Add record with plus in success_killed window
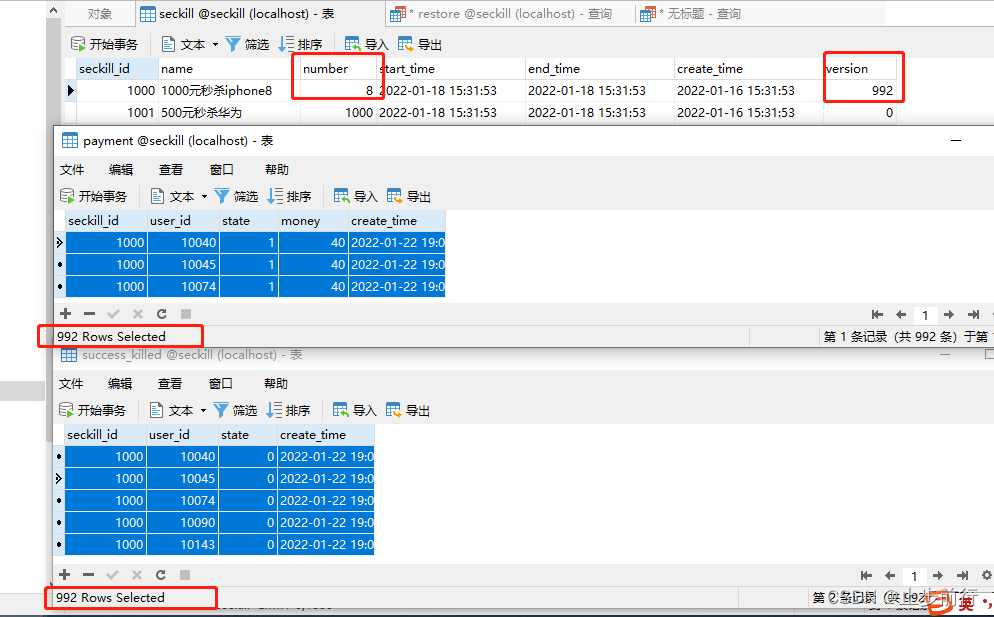Screen dimensions: 994x617 [x=64, y=575]
